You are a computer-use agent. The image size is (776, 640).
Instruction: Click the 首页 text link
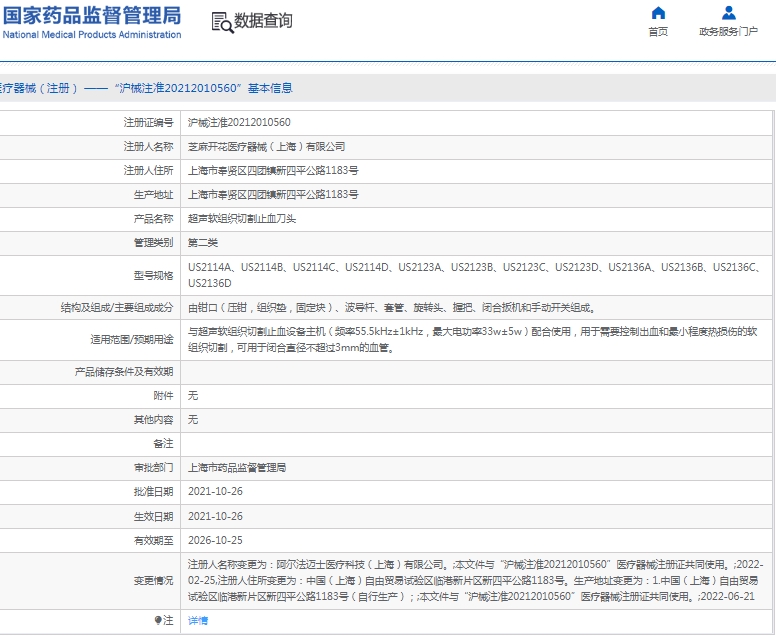coord(658,32)
